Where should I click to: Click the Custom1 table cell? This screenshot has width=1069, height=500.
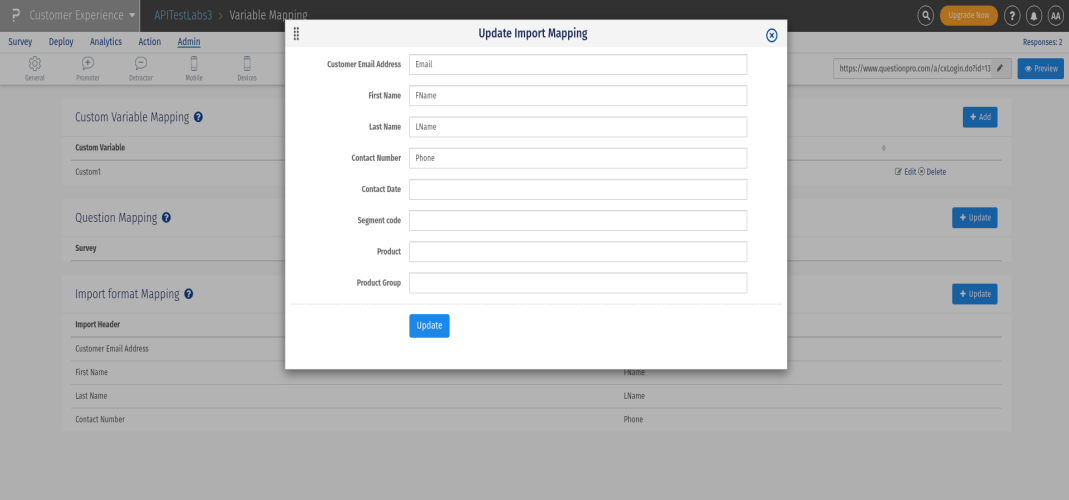click(x=88, y=172)
